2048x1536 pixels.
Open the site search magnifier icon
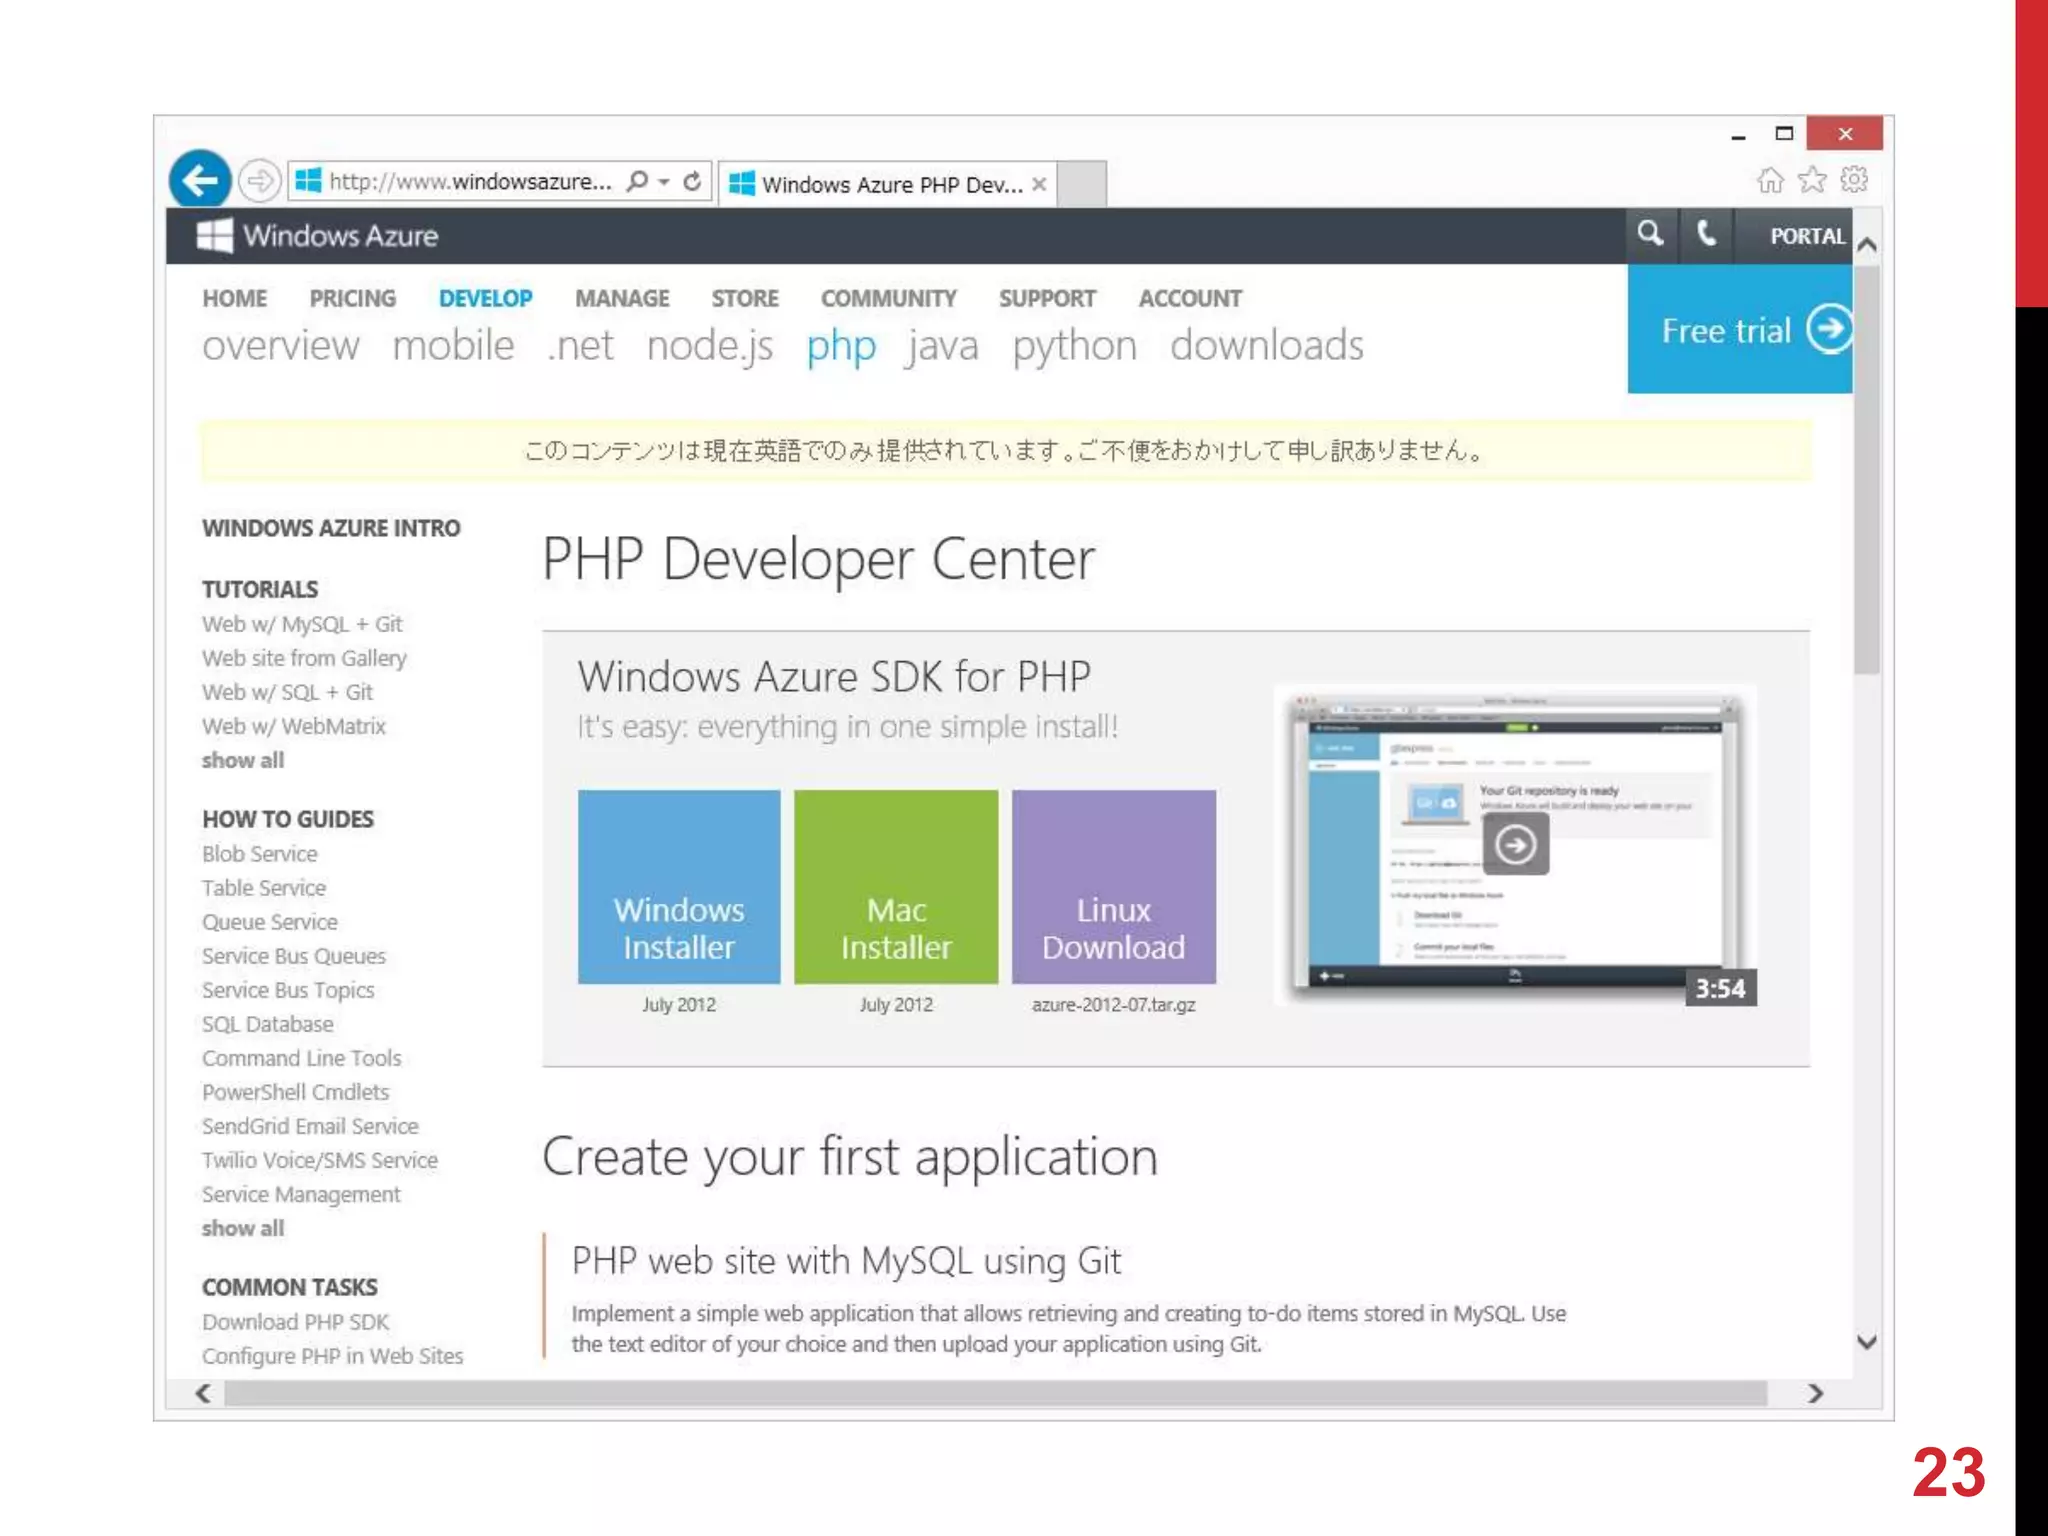click(1650, 235)
